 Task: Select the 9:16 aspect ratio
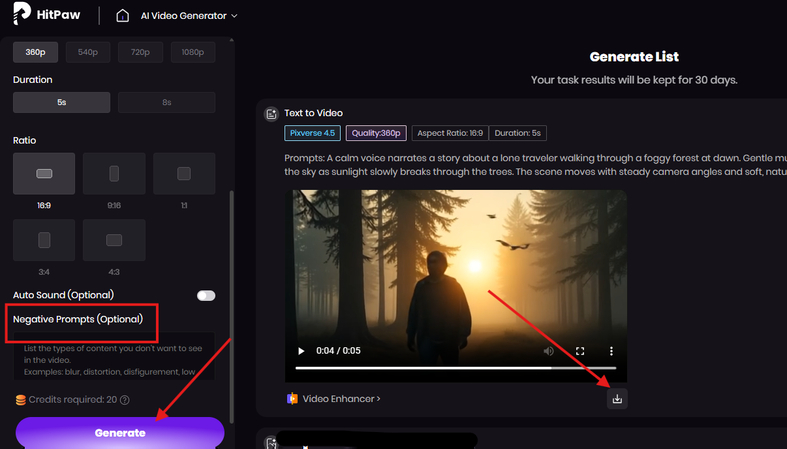pos(114,174)
